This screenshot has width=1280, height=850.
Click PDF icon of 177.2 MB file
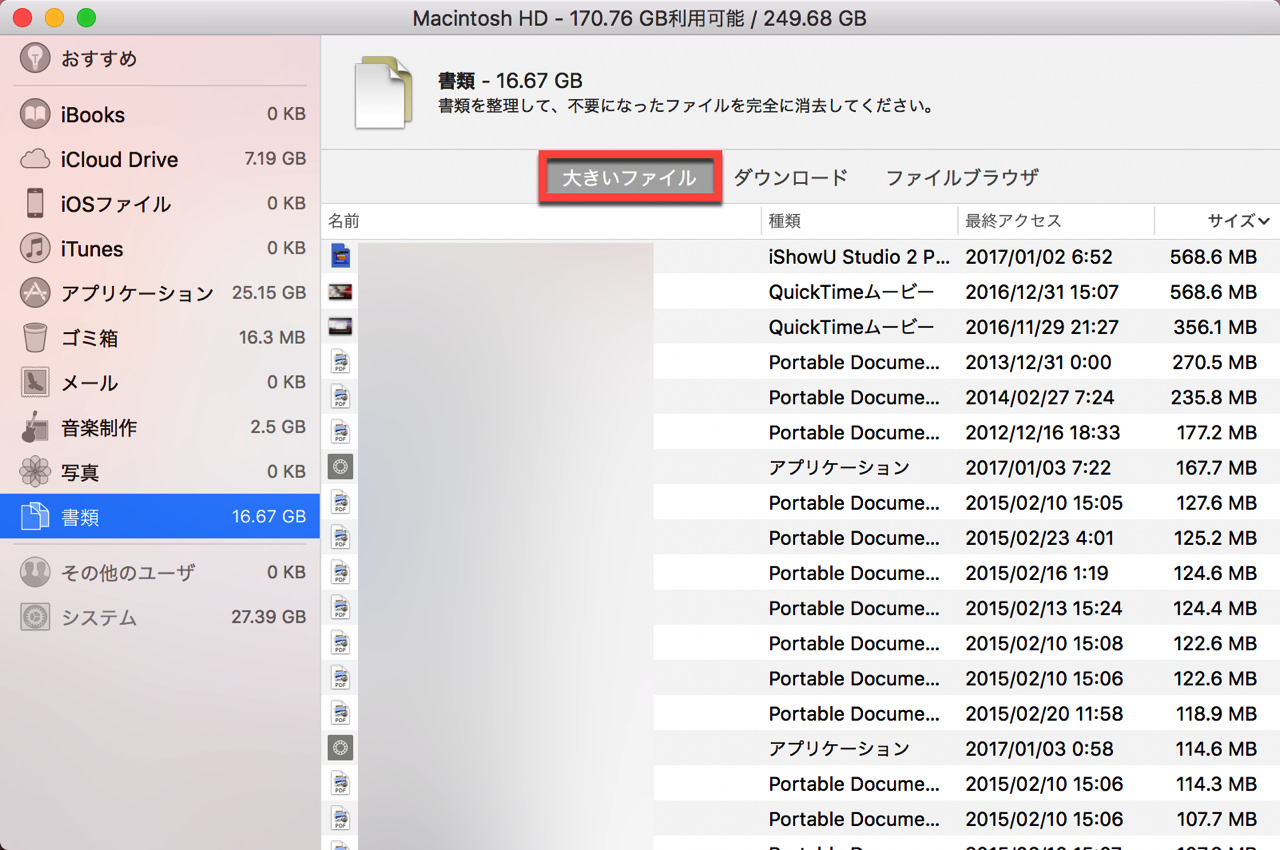tap(340, 432)
